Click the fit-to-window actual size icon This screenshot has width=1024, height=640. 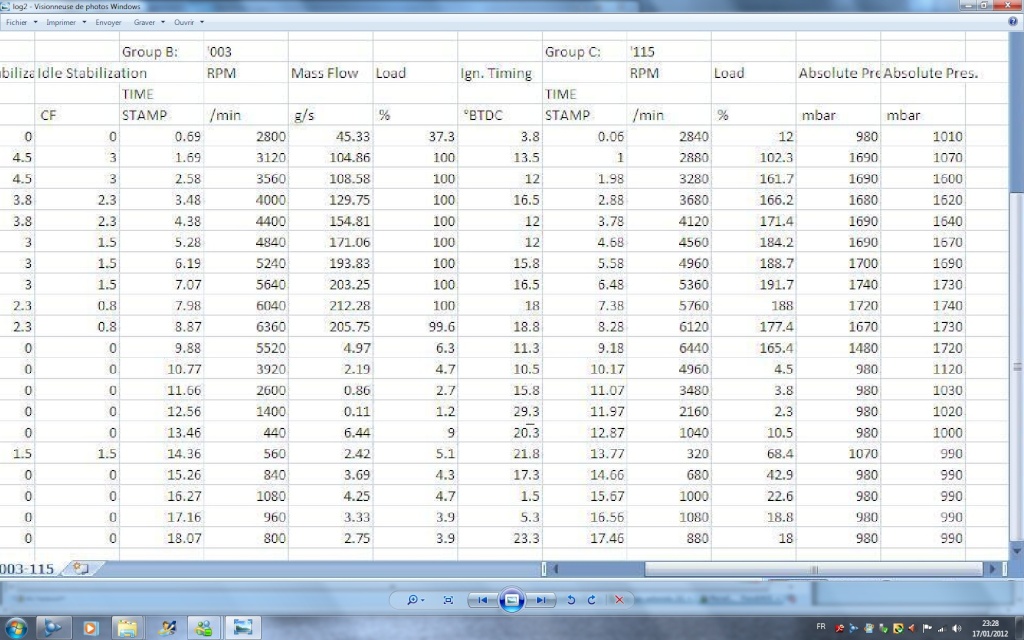(x=448, y=600)
